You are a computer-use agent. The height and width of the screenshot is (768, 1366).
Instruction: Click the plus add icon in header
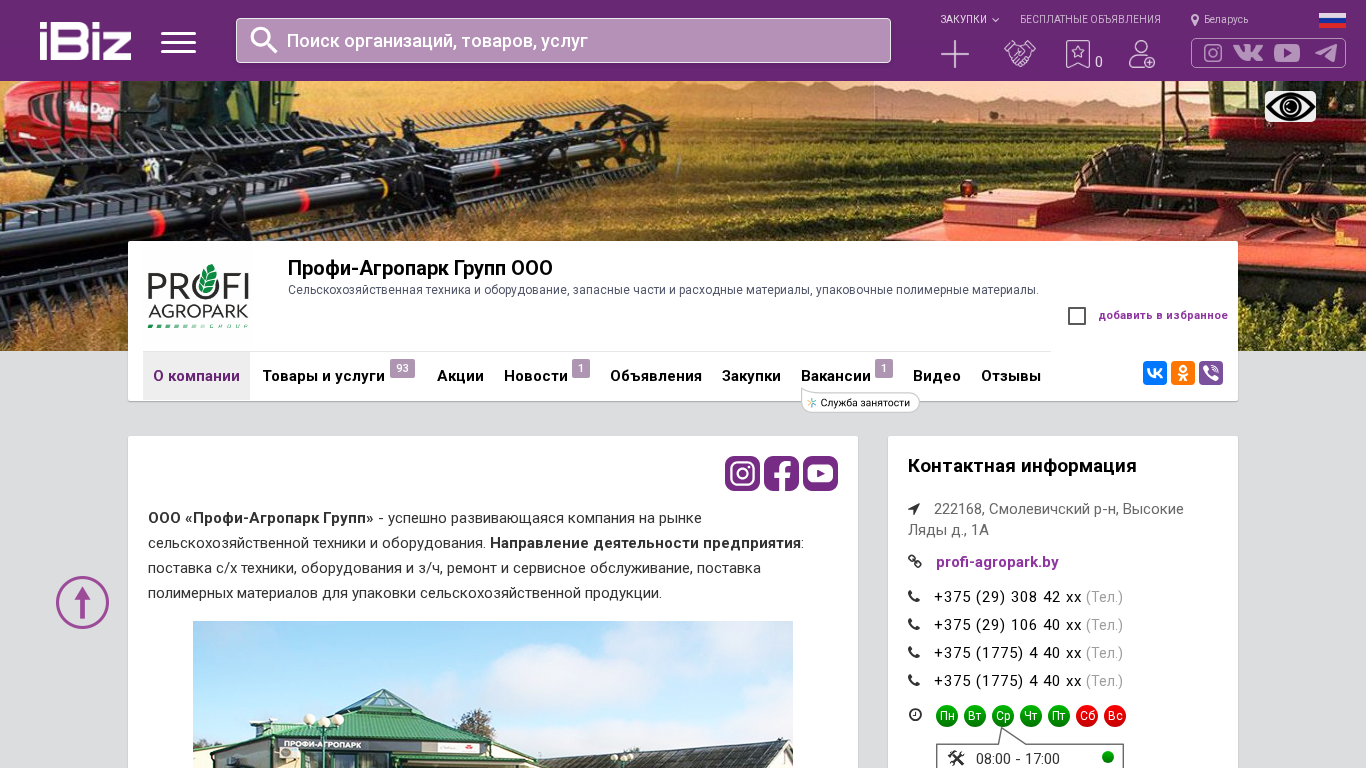(955, 54)
